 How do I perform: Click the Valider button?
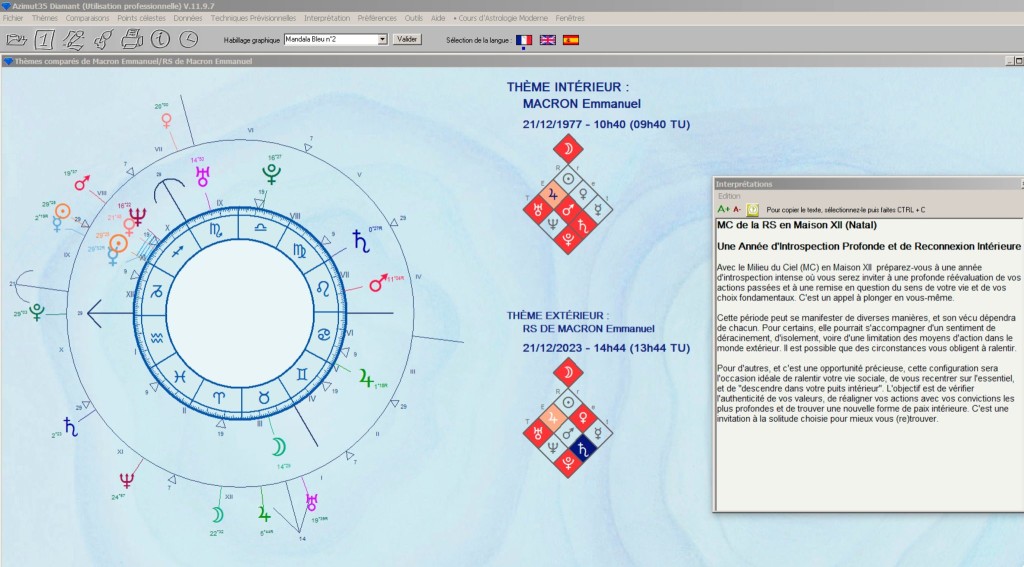(407, 39)
